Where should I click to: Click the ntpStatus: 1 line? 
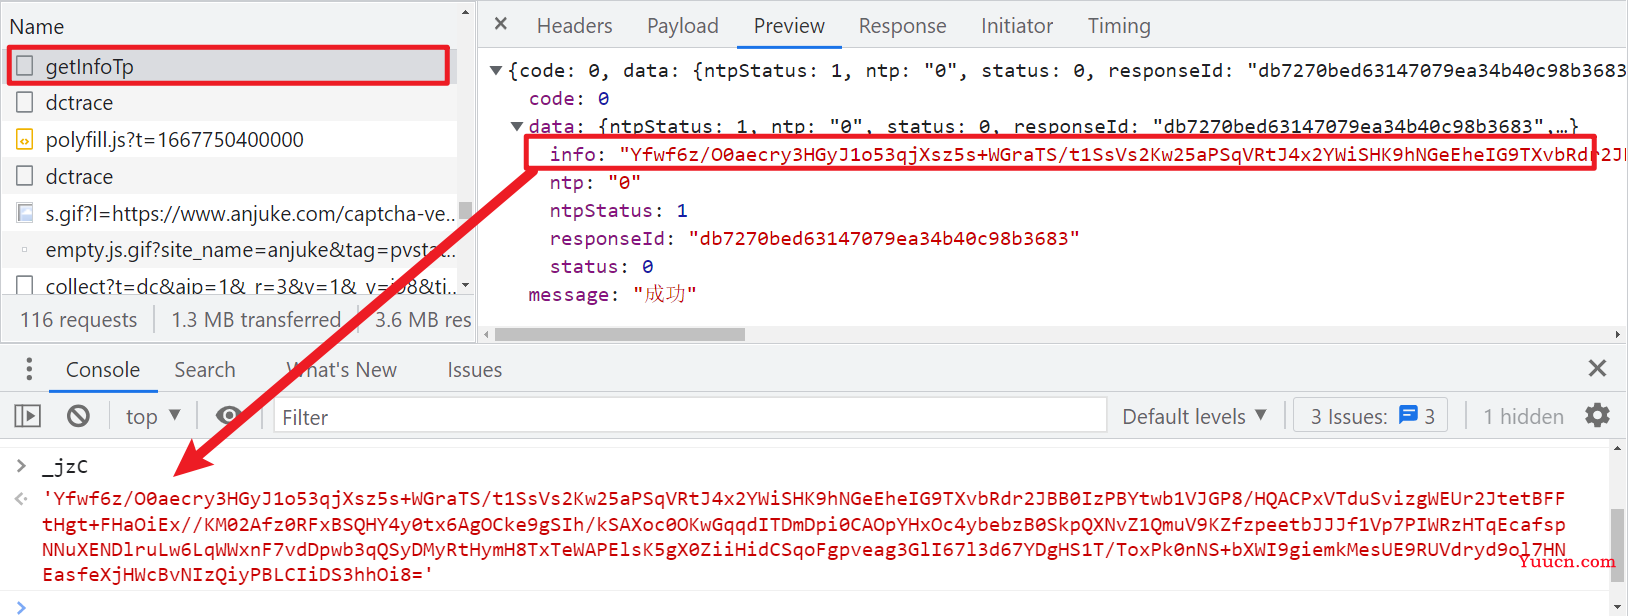click(618, 211)
